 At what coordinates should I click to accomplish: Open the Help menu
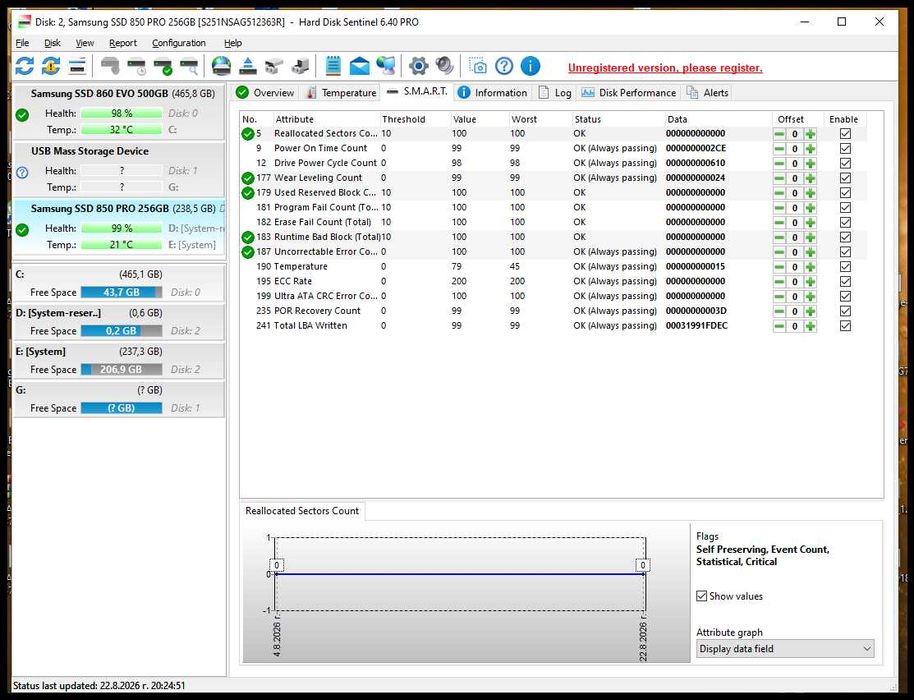(x=233, y=43)
